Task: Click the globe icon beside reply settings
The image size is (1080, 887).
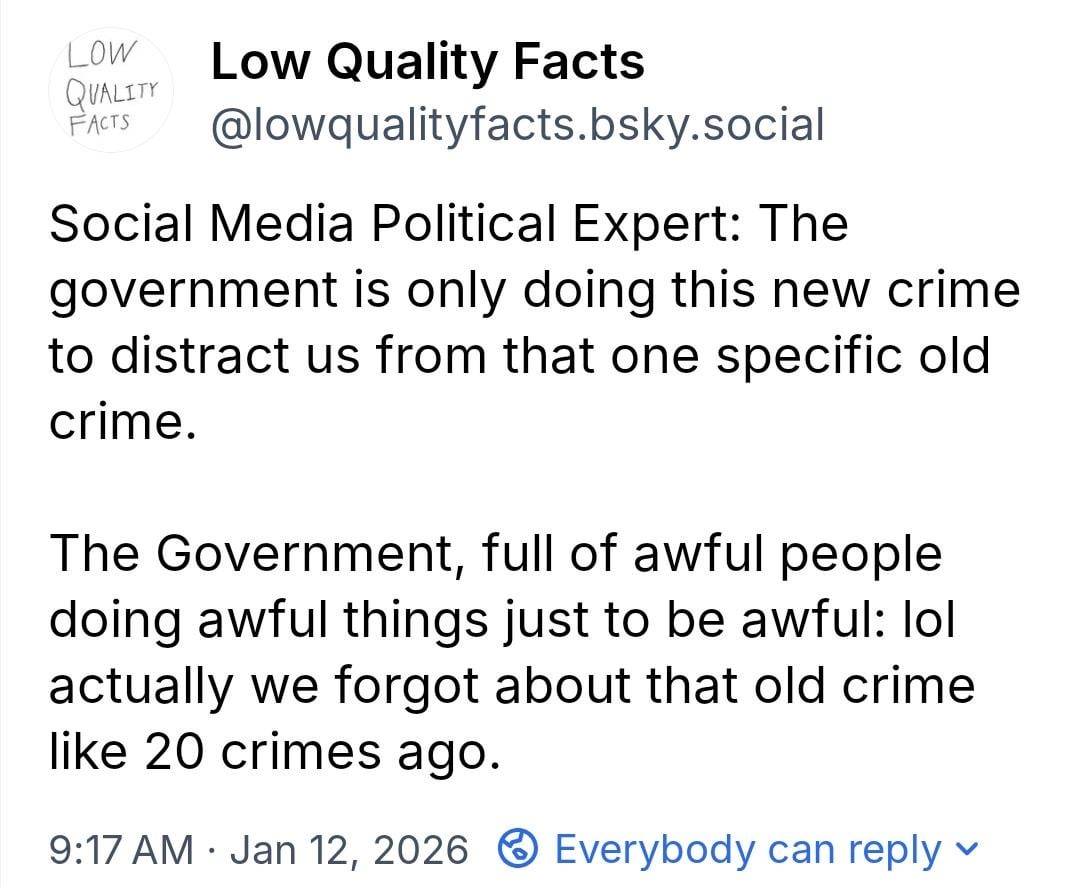Action: (518, 850)
